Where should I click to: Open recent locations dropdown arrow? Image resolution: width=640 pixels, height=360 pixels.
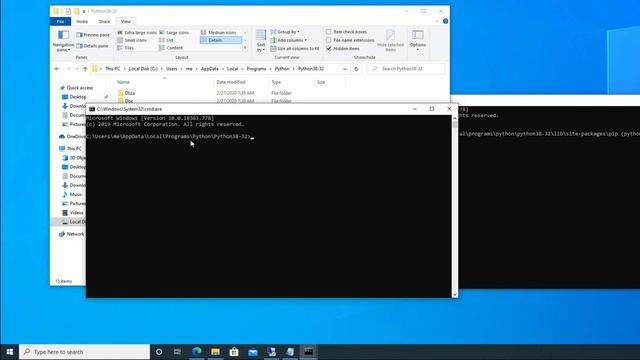[x=77, y=69]
